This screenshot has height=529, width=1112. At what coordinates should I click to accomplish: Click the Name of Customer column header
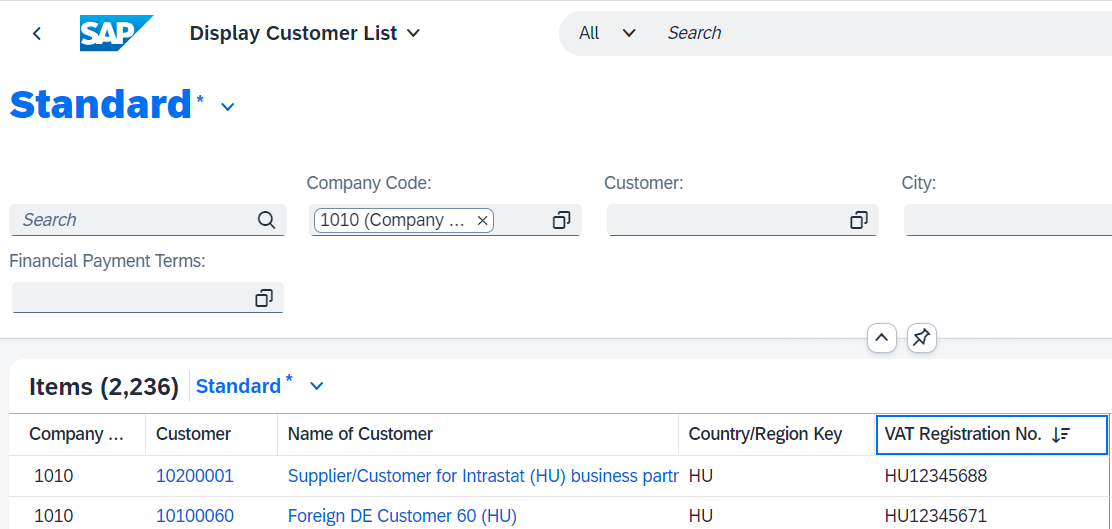click(478, 434)
